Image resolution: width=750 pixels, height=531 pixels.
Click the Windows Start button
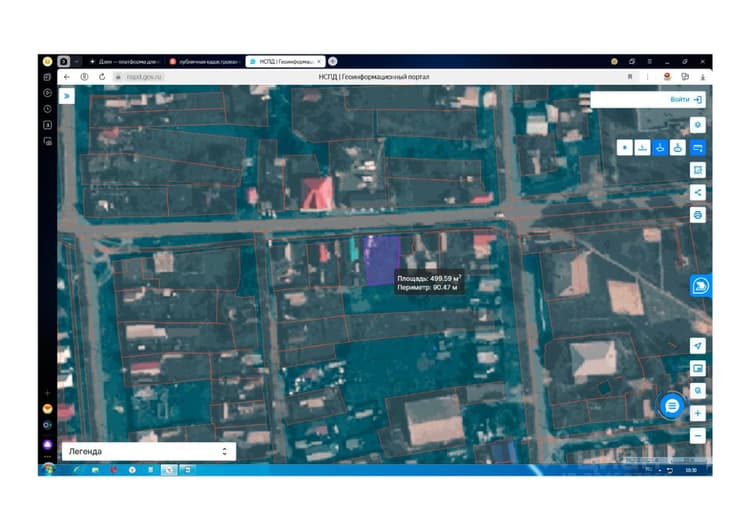click(48, 470)
